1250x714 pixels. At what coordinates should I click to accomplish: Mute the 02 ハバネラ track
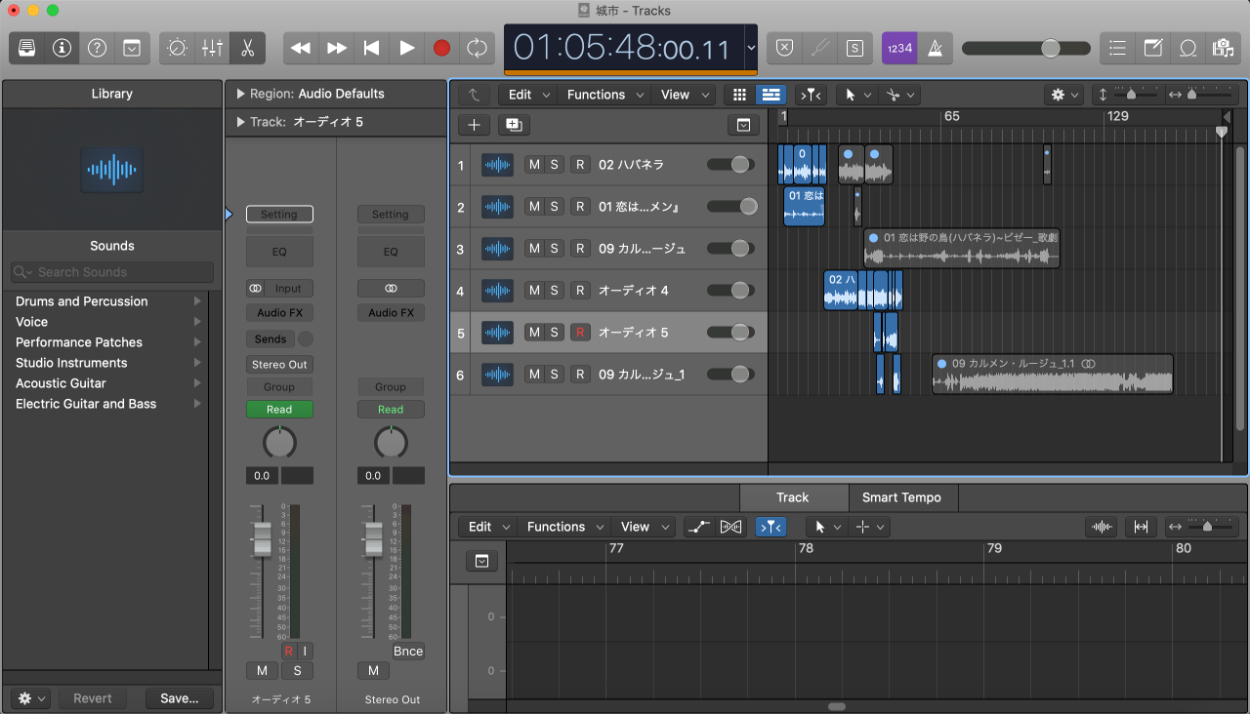point(534,165)
